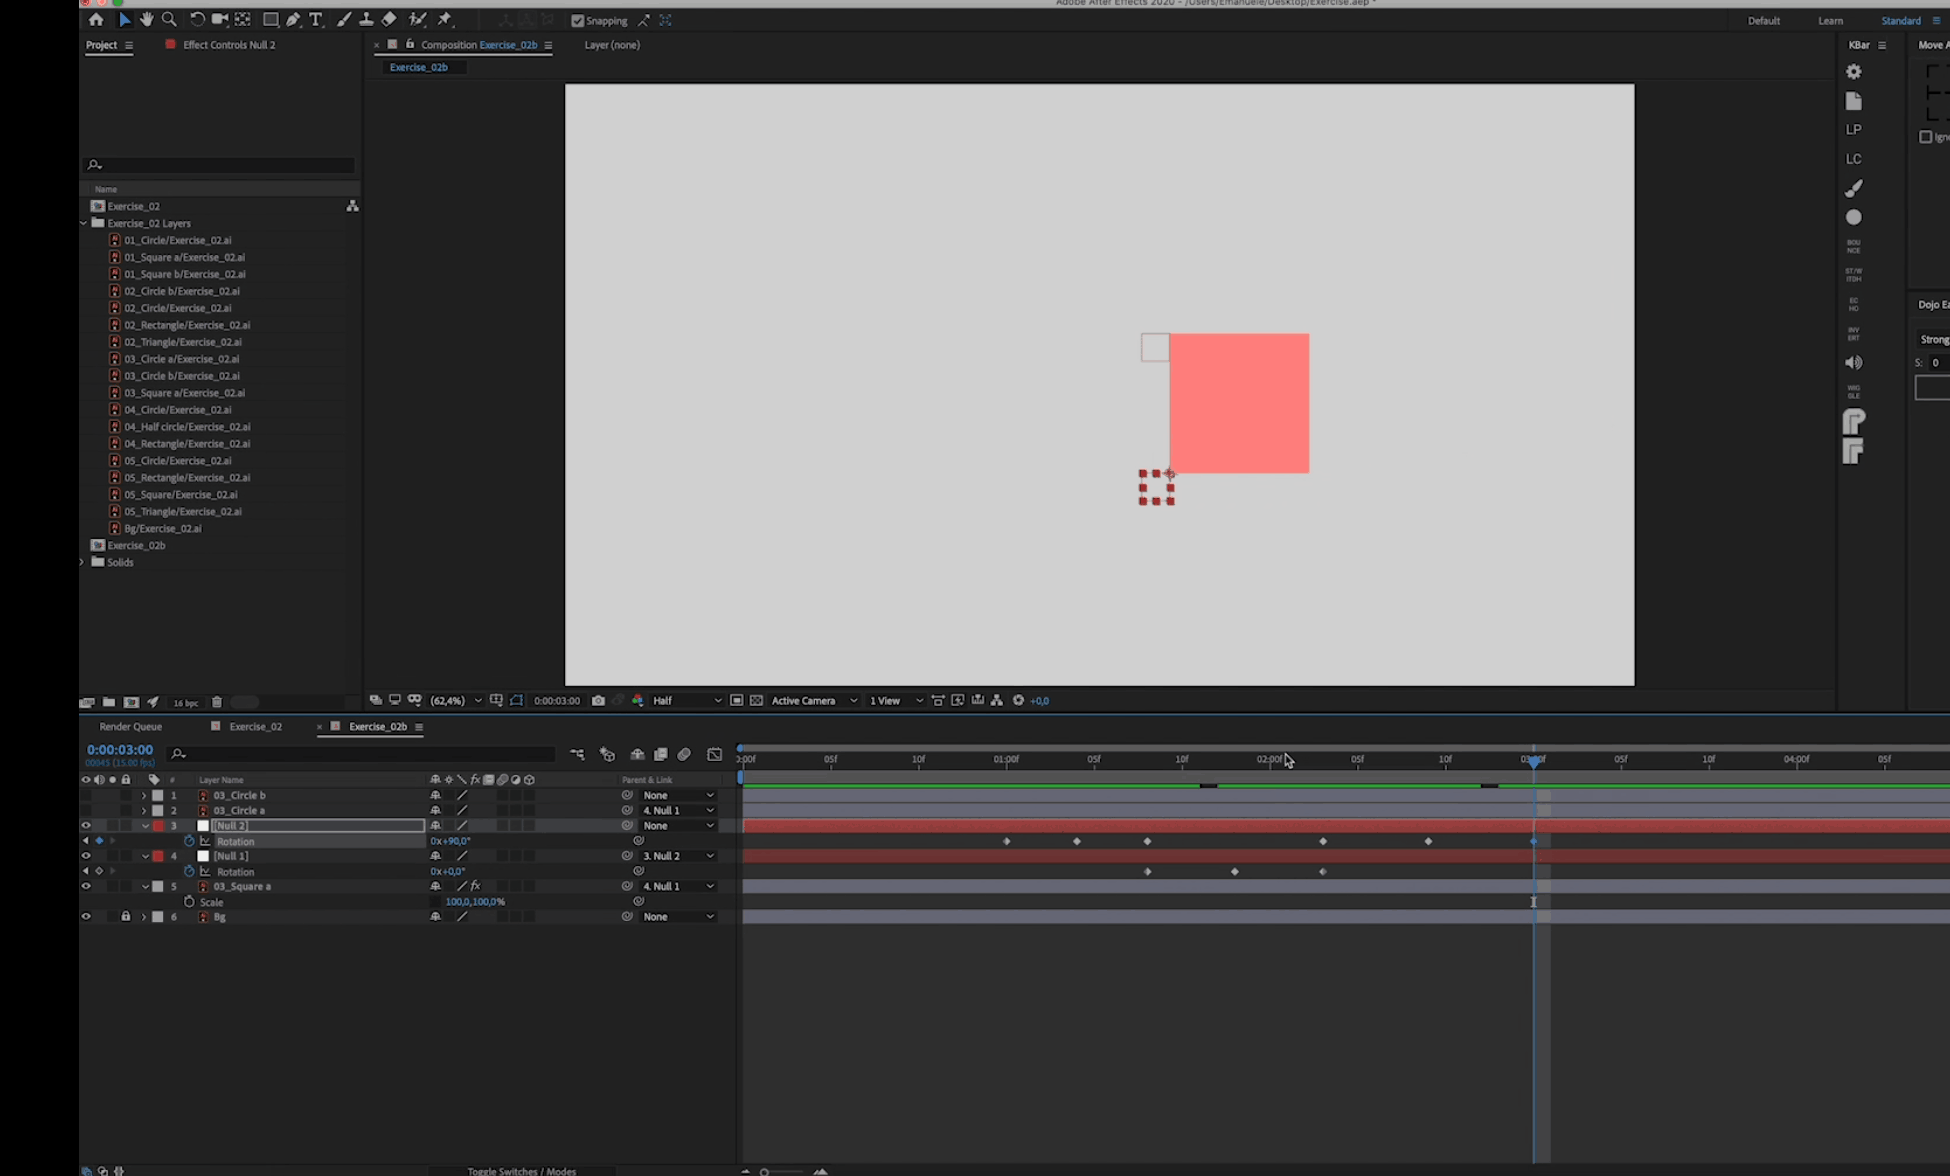The image size is (1950, 1176).
Task: Select the Pen tool in toolbar
Action: coord(293,19)
